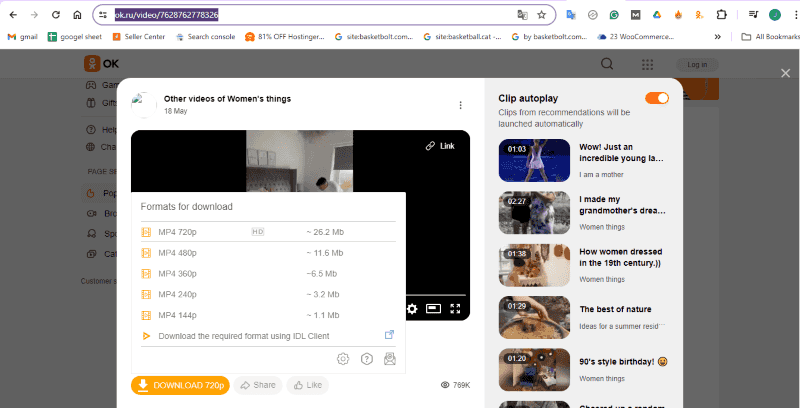Copy video Link from player
800x408 pixels.
click(440, 146)
